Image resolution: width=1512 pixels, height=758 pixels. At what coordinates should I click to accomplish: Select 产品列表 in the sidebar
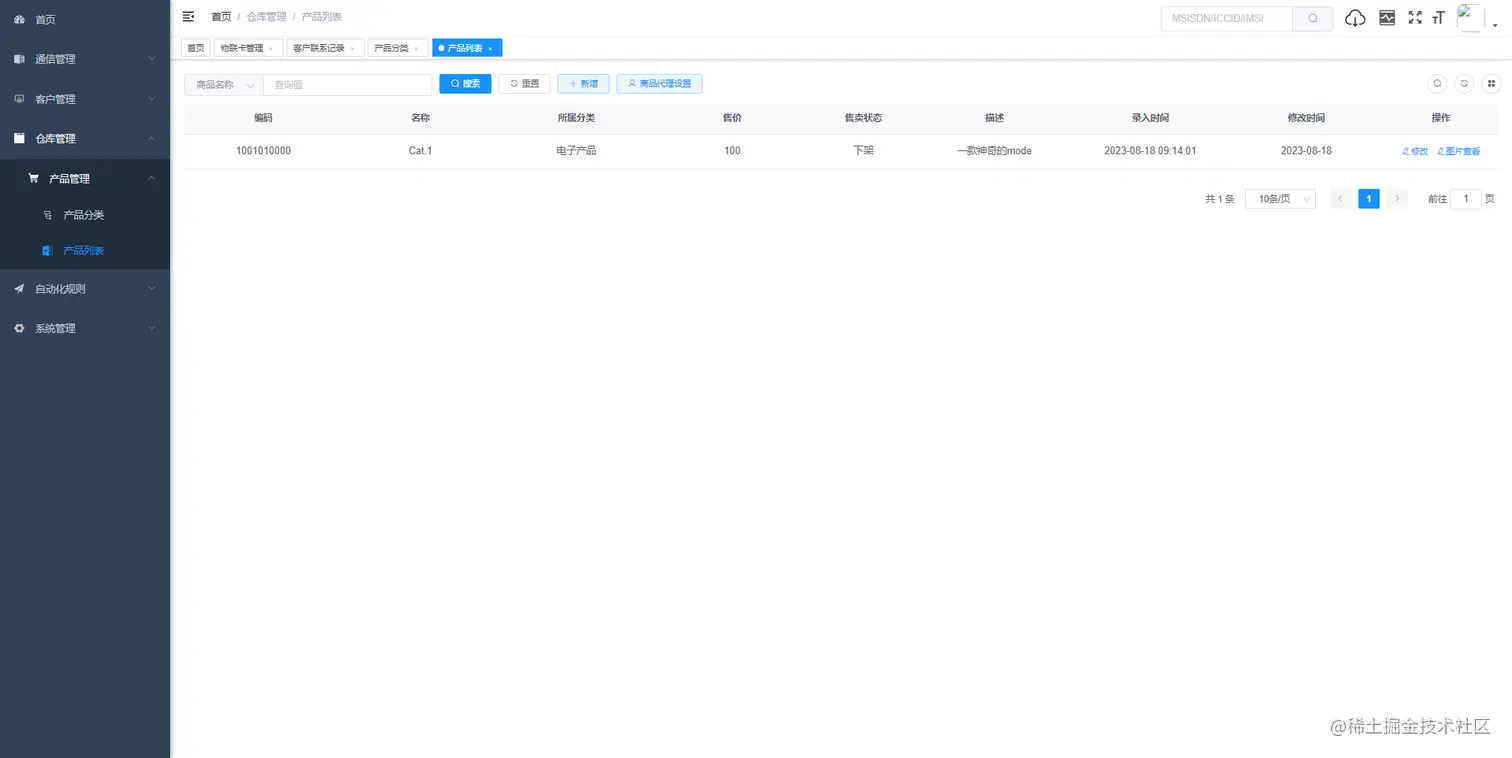[85, 250]
